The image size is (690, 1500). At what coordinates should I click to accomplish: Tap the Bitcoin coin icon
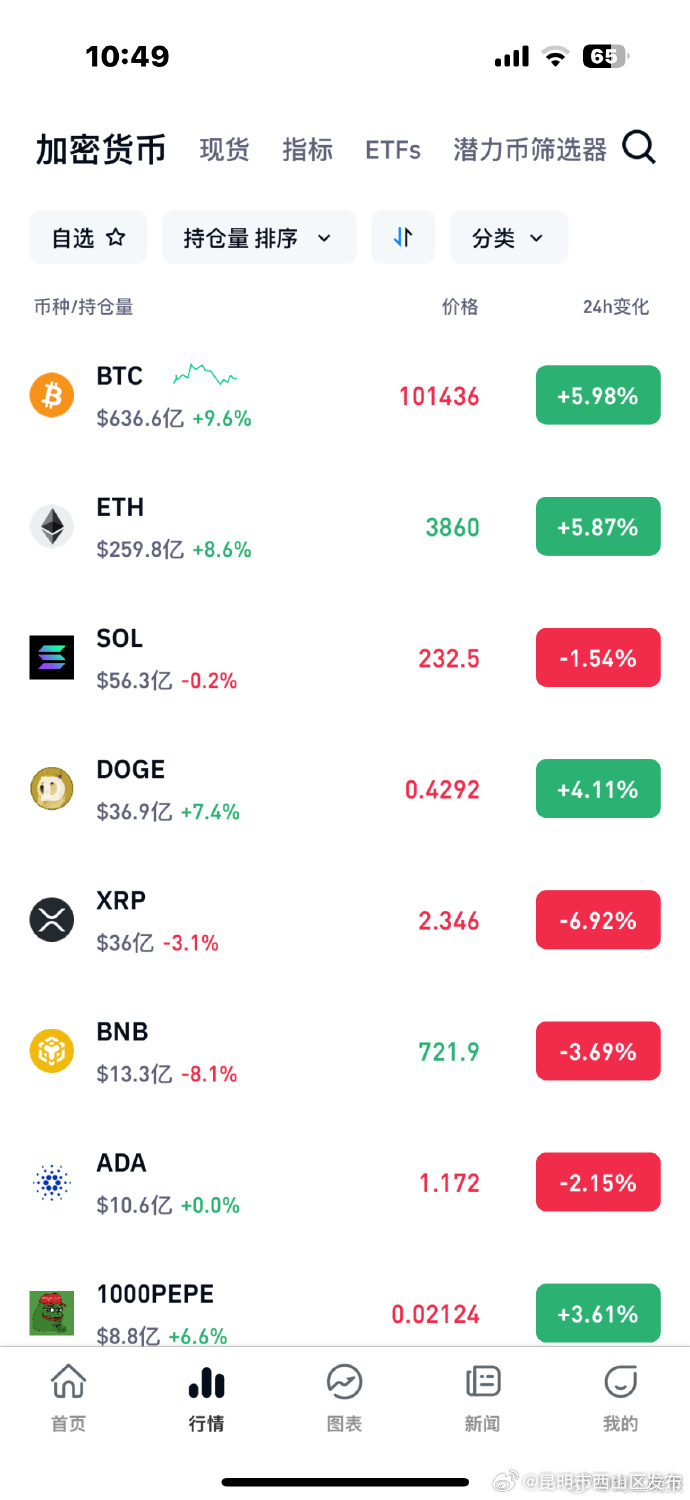(52, 395)
